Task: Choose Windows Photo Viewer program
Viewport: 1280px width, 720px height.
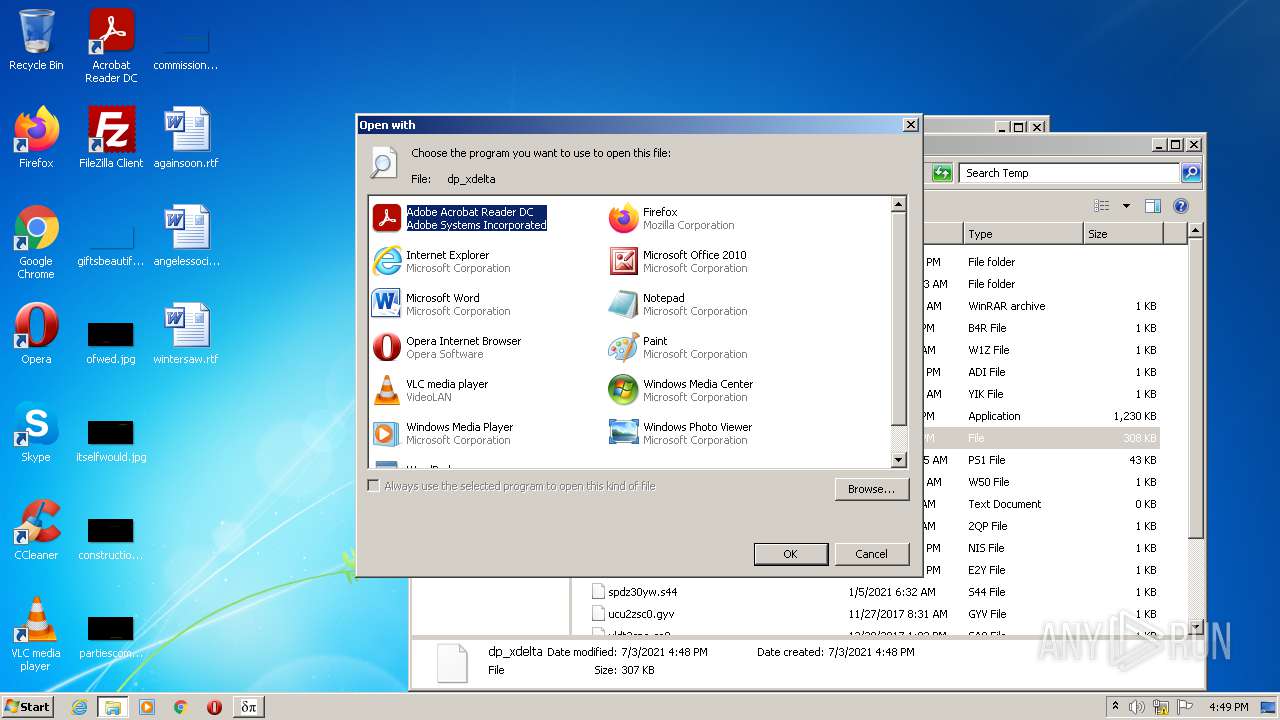Action: click(681, 433)
